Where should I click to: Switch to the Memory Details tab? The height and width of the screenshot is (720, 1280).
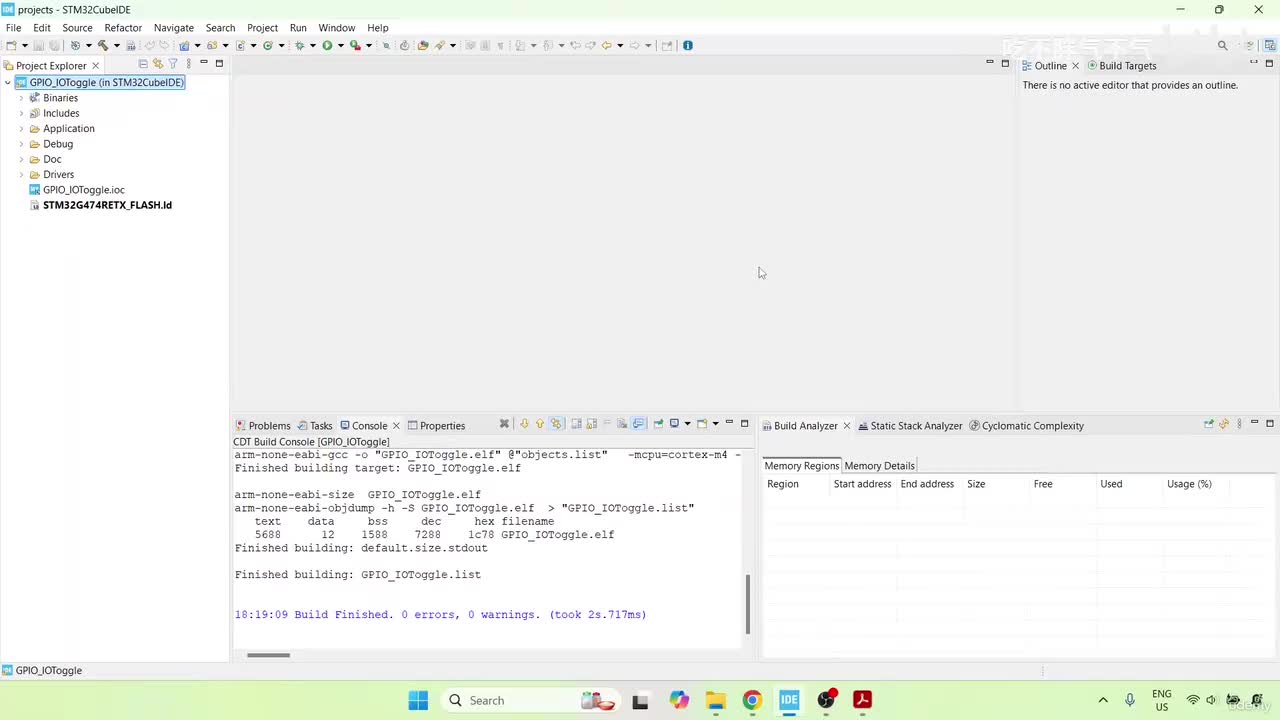(x=879, y=465)
